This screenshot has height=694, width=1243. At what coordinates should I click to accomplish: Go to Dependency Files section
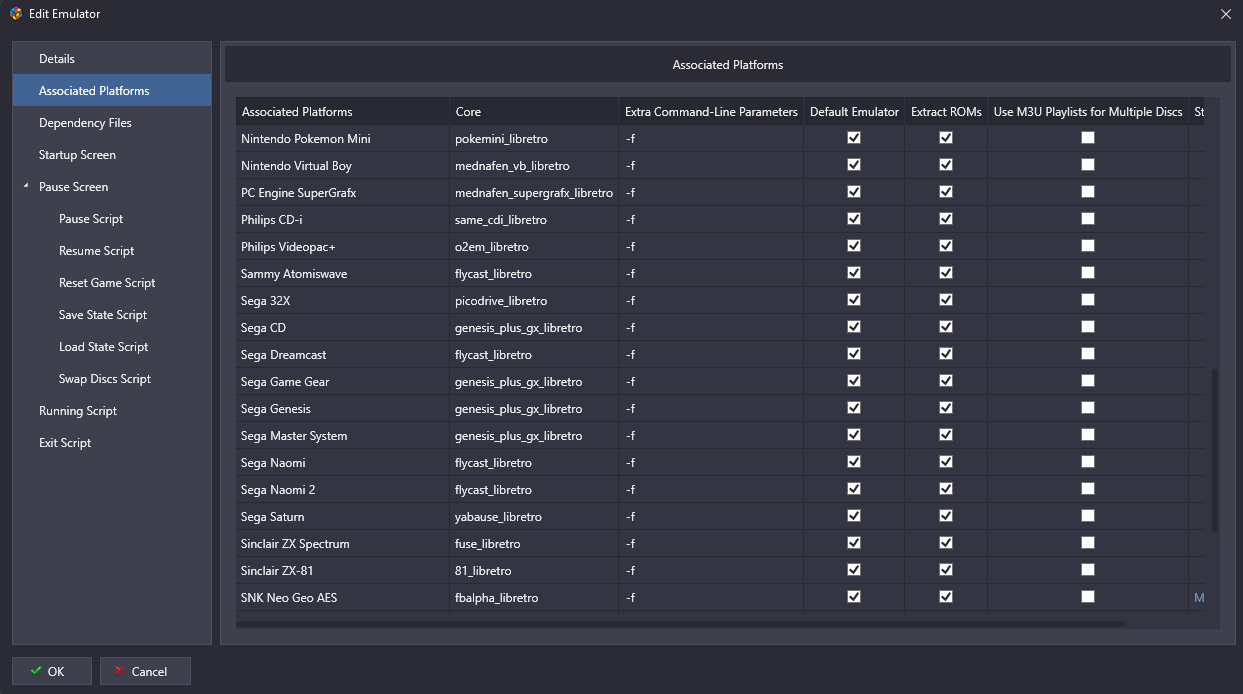[x=112, y=123]
